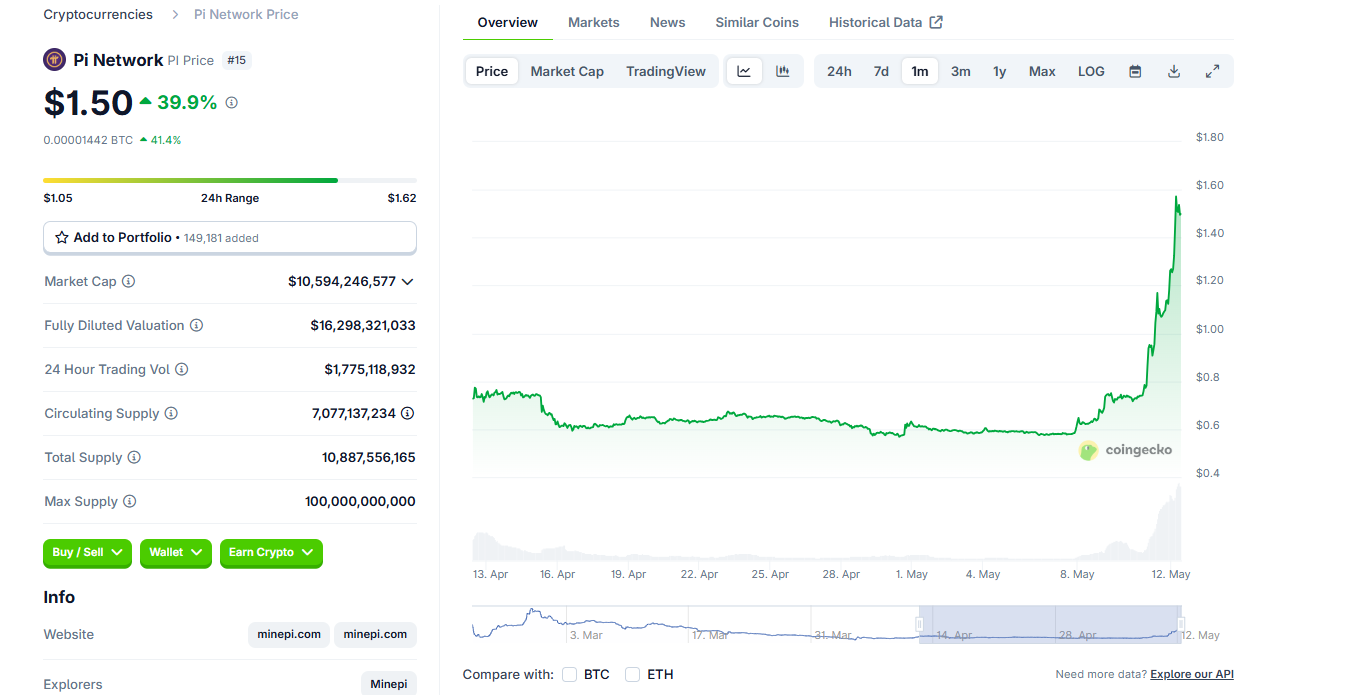
Task: Click Add to Portfolio button
Action: [230, 238]
